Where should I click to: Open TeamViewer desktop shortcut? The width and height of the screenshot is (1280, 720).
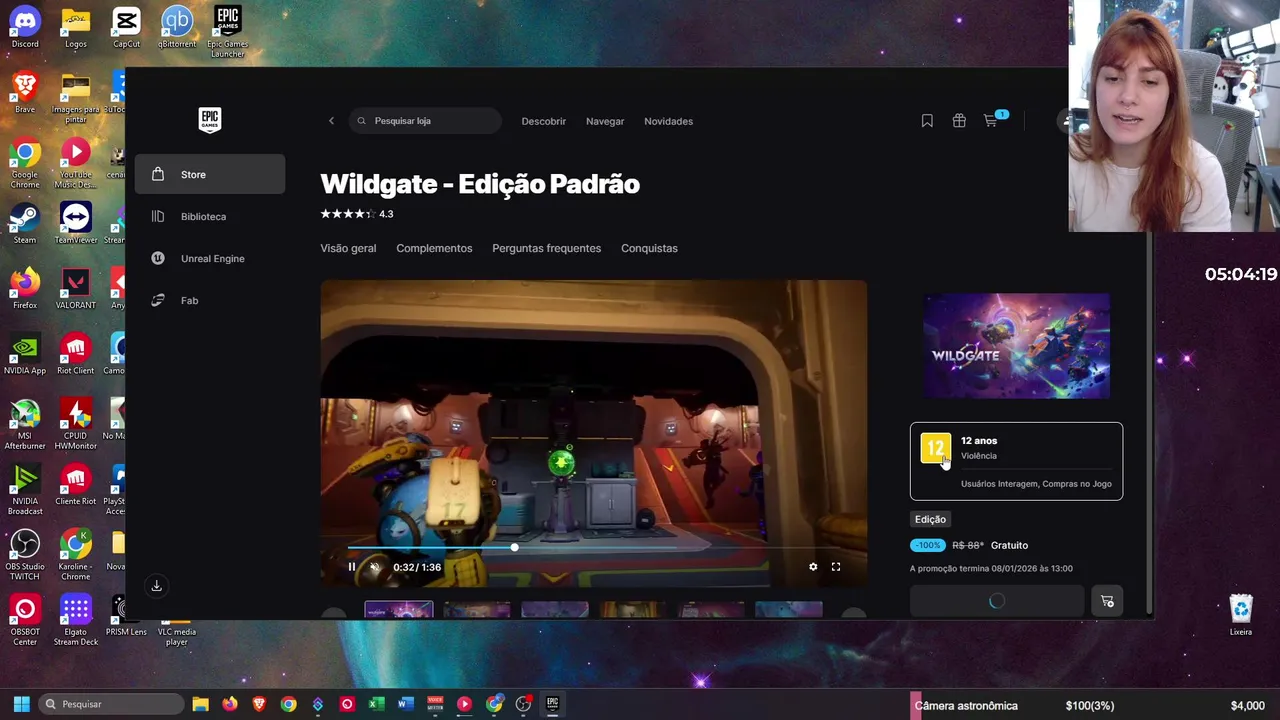coord(76,223)
